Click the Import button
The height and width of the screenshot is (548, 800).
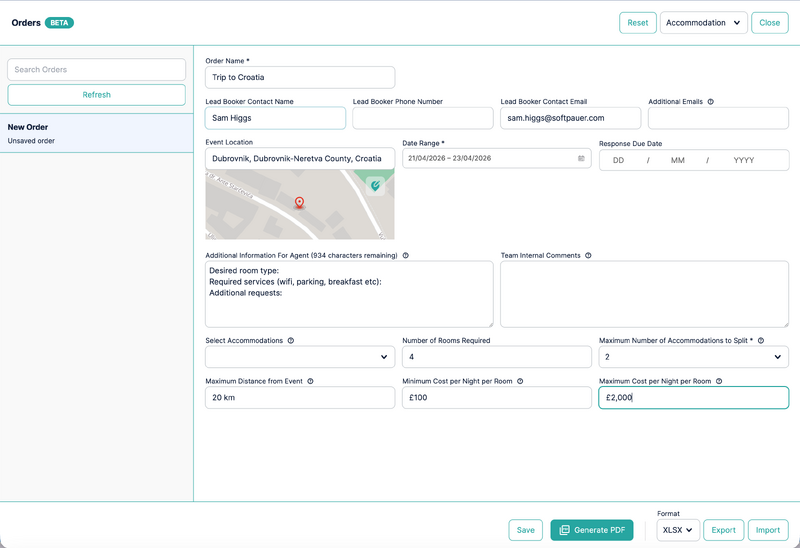tap(768, 530)
